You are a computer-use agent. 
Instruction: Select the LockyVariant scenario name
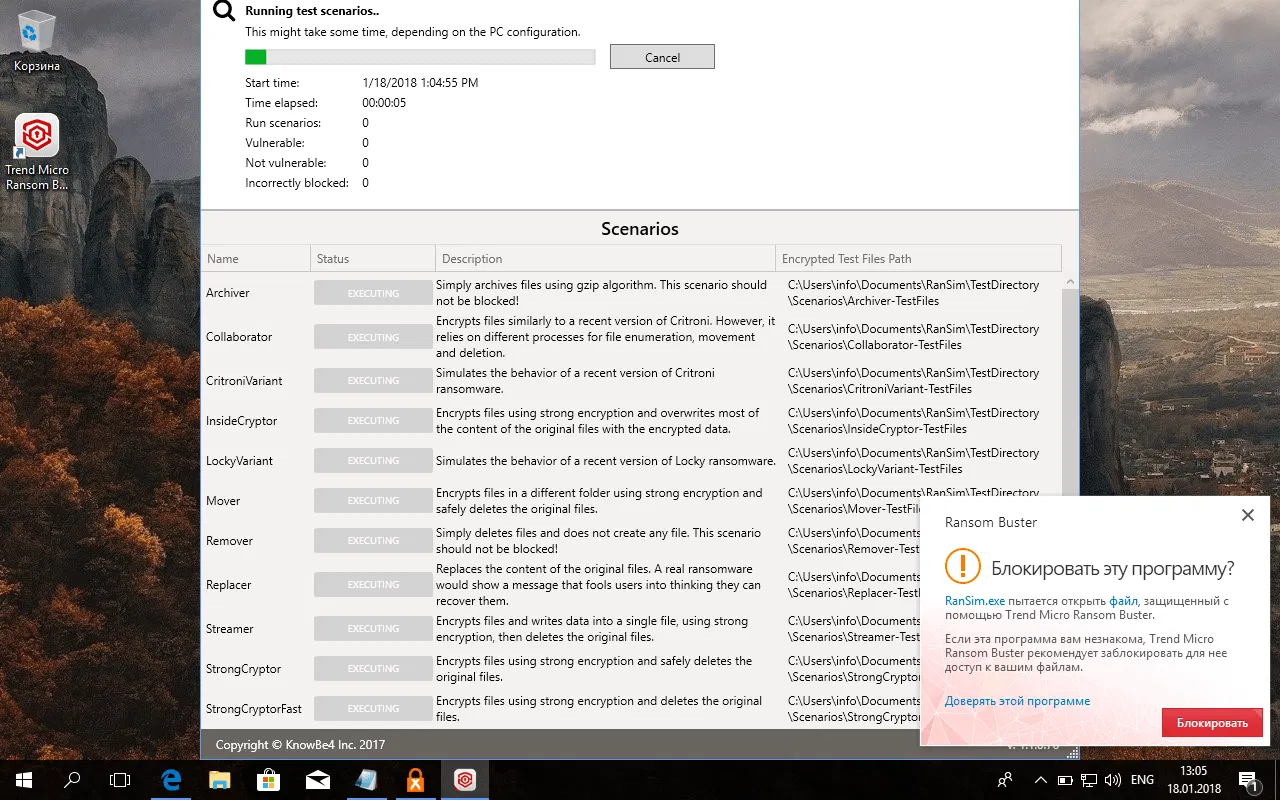pos(239,461)
